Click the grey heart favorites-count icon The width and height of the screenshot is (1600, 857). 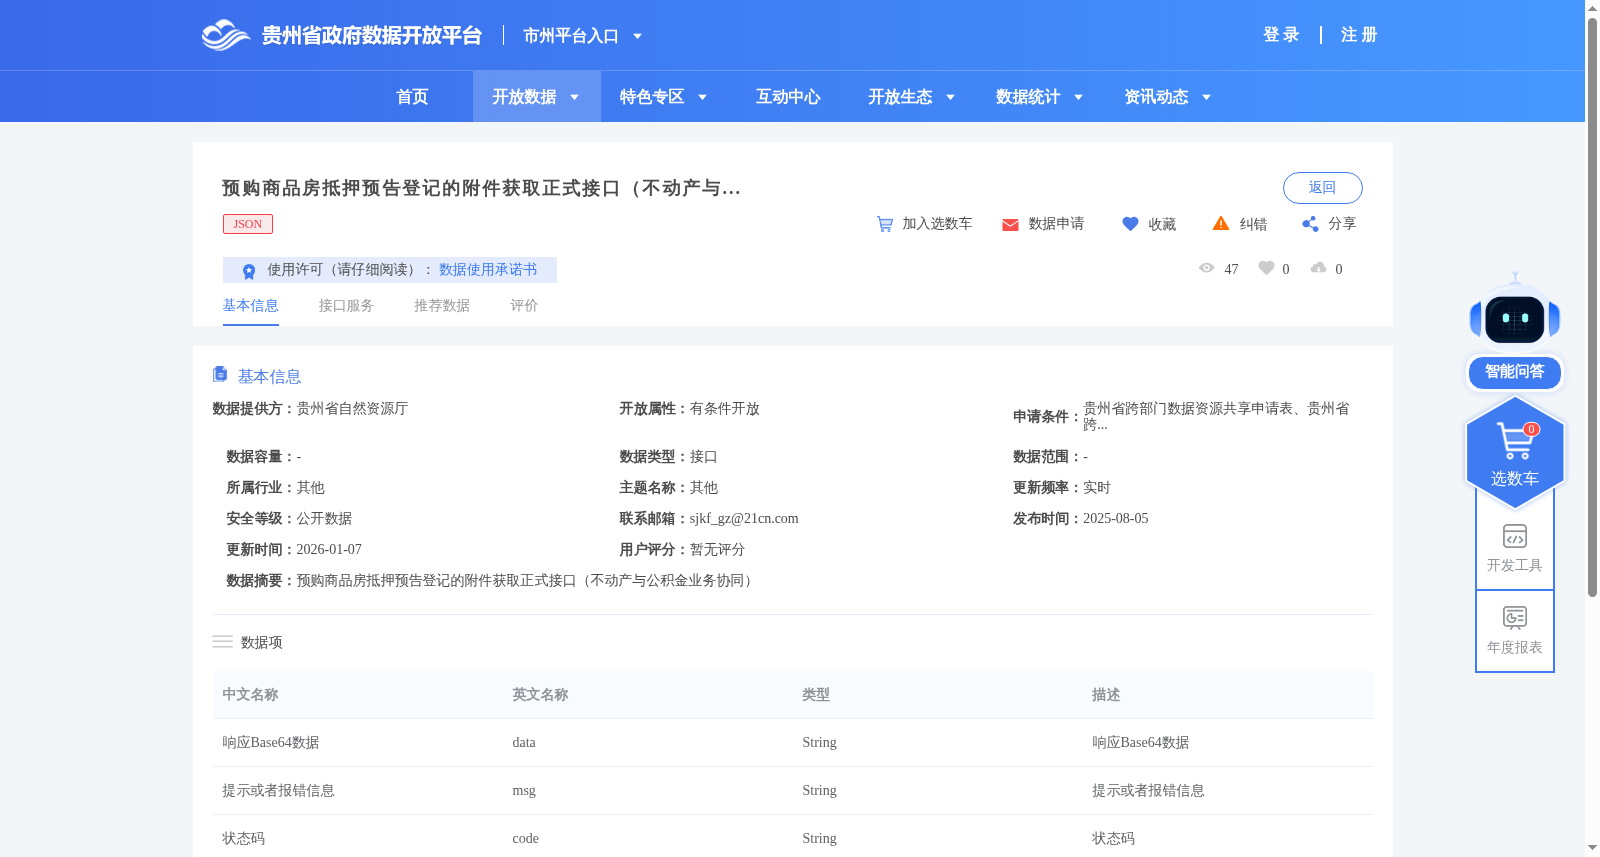click(x=1266, y=268)
